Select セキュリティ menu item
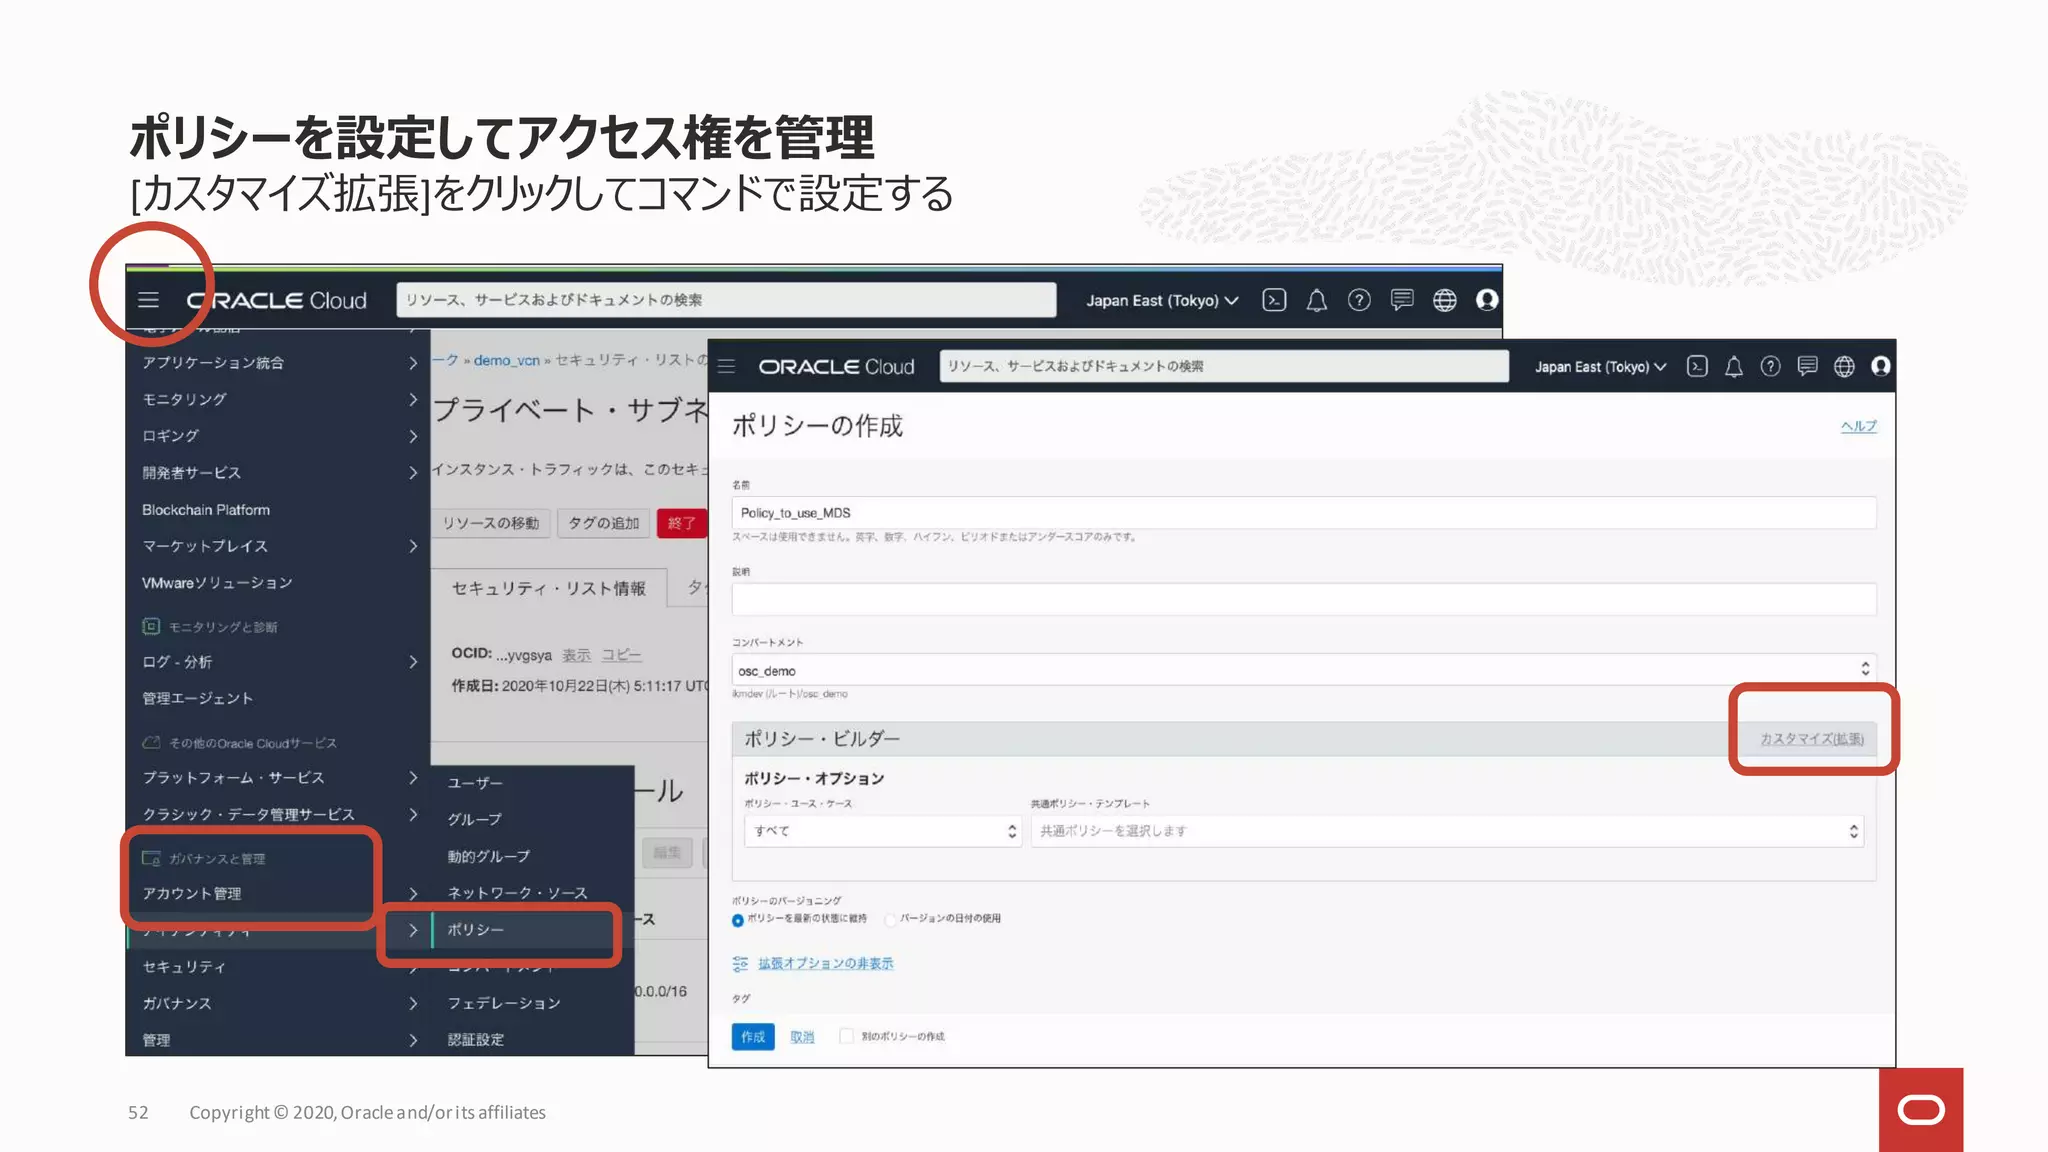 point(183,967)
